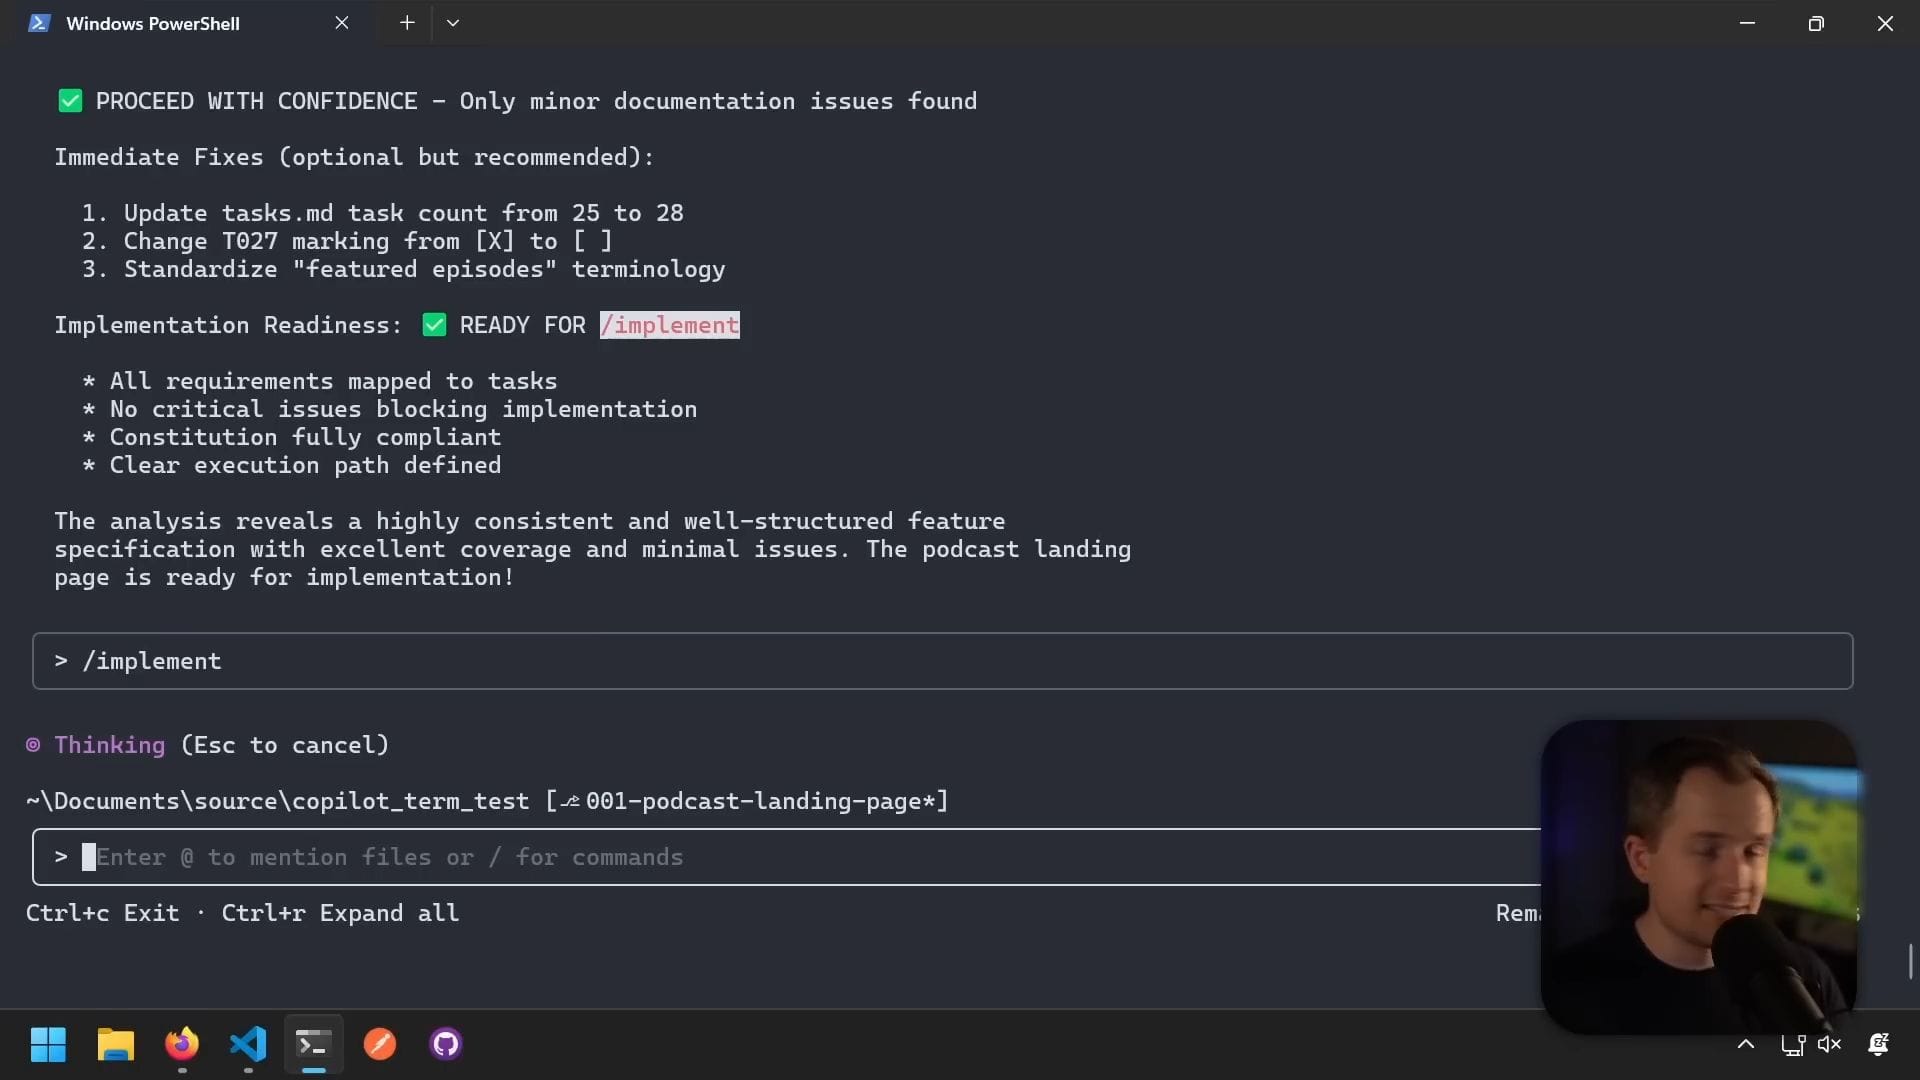Show hidden system tray icons chevron

click(1746, 1044)
